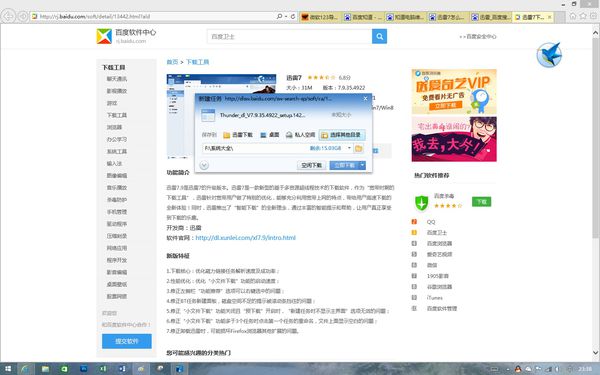Viewport: 600px width, 375px height.
Task: Click the browser back arrow button
Action: click(x=8, y=16)
